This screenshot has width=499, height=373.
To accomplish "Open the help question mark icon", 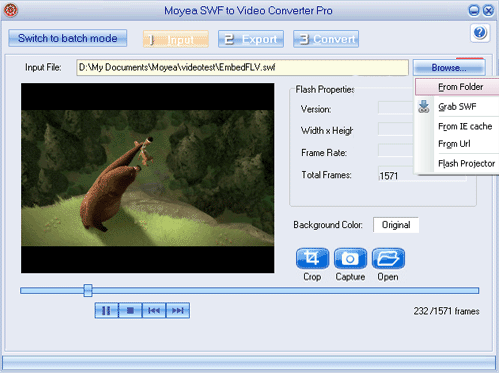I will click(480, 33).
